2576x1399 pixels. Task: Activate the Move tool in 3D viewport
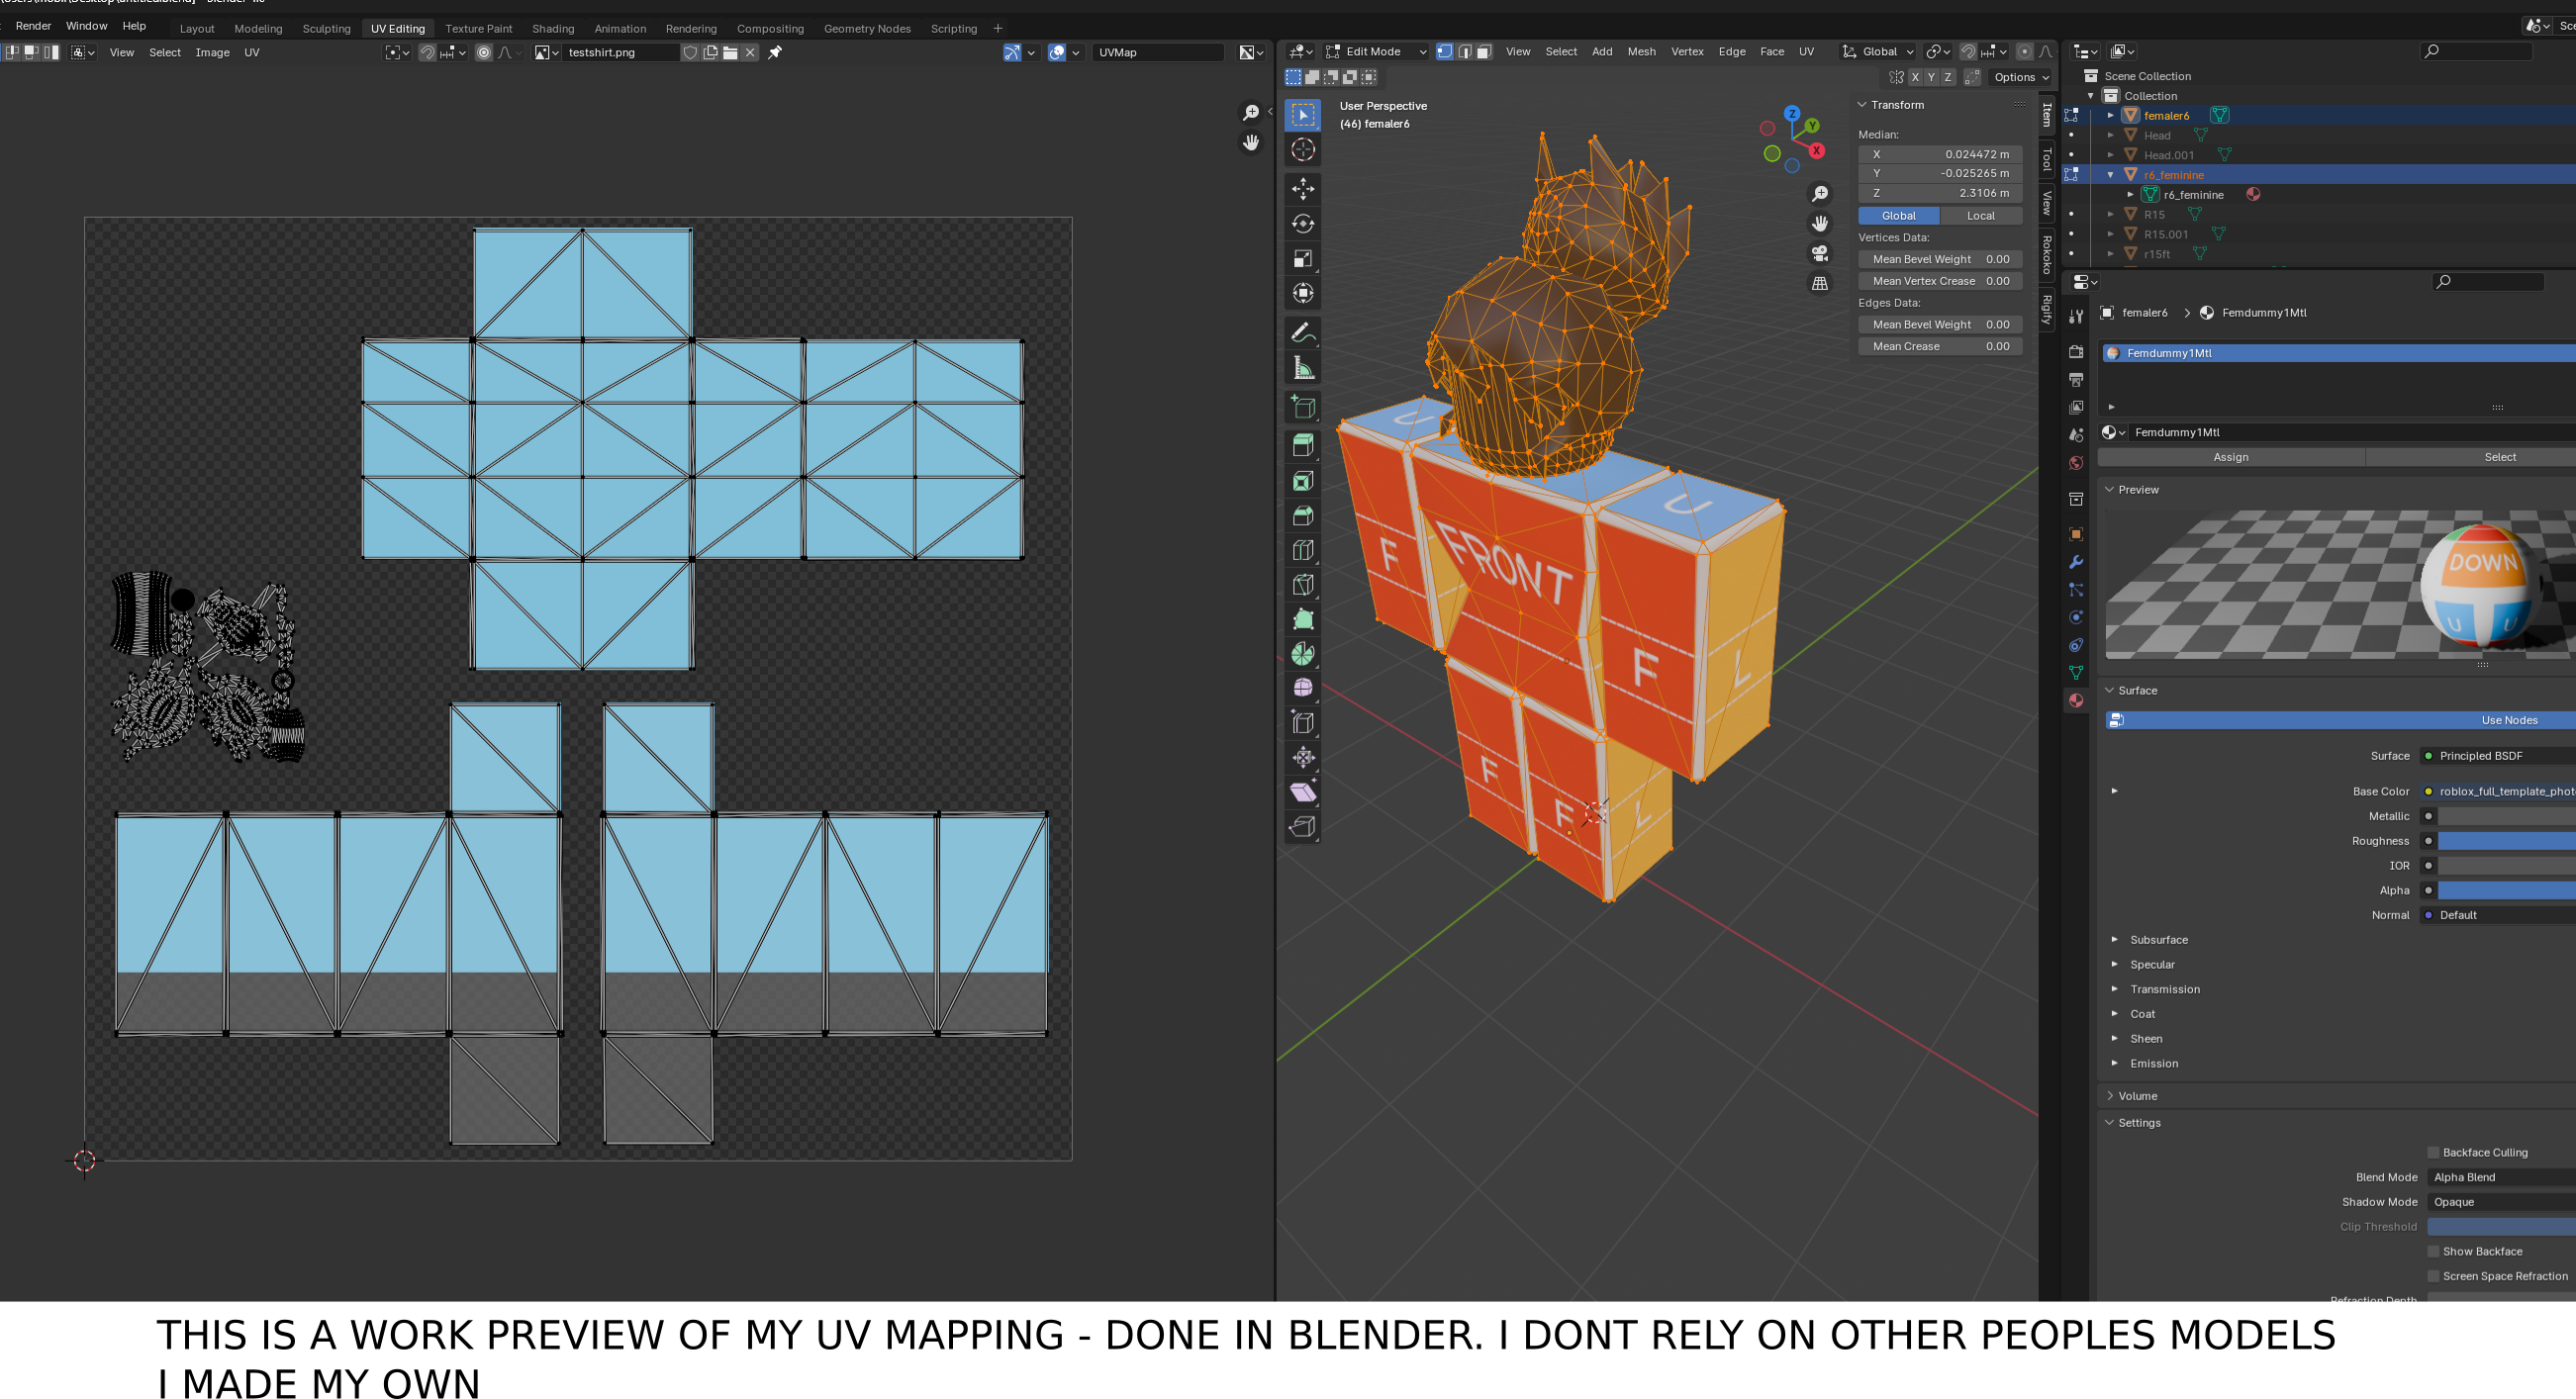pos(1302,189)
